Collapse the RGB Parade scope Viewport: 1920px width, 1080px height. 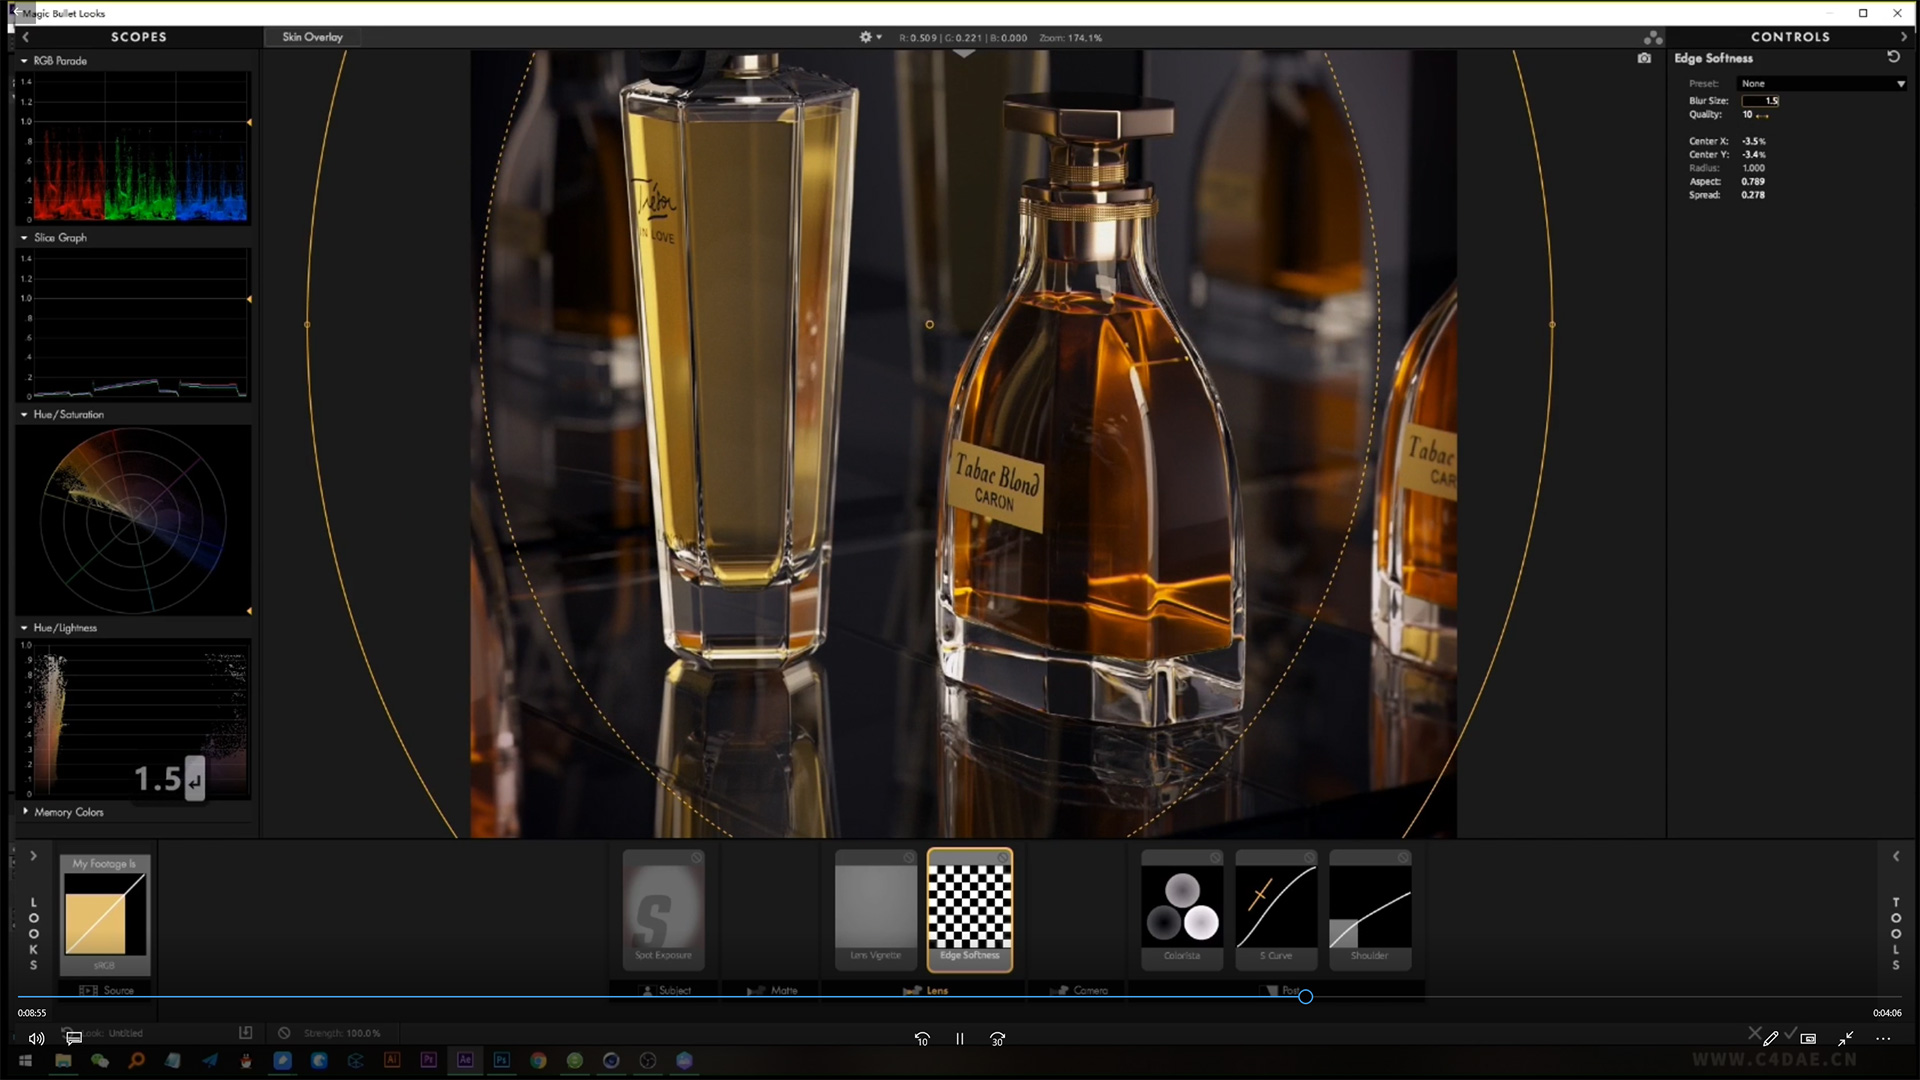[x=24, y=61]
